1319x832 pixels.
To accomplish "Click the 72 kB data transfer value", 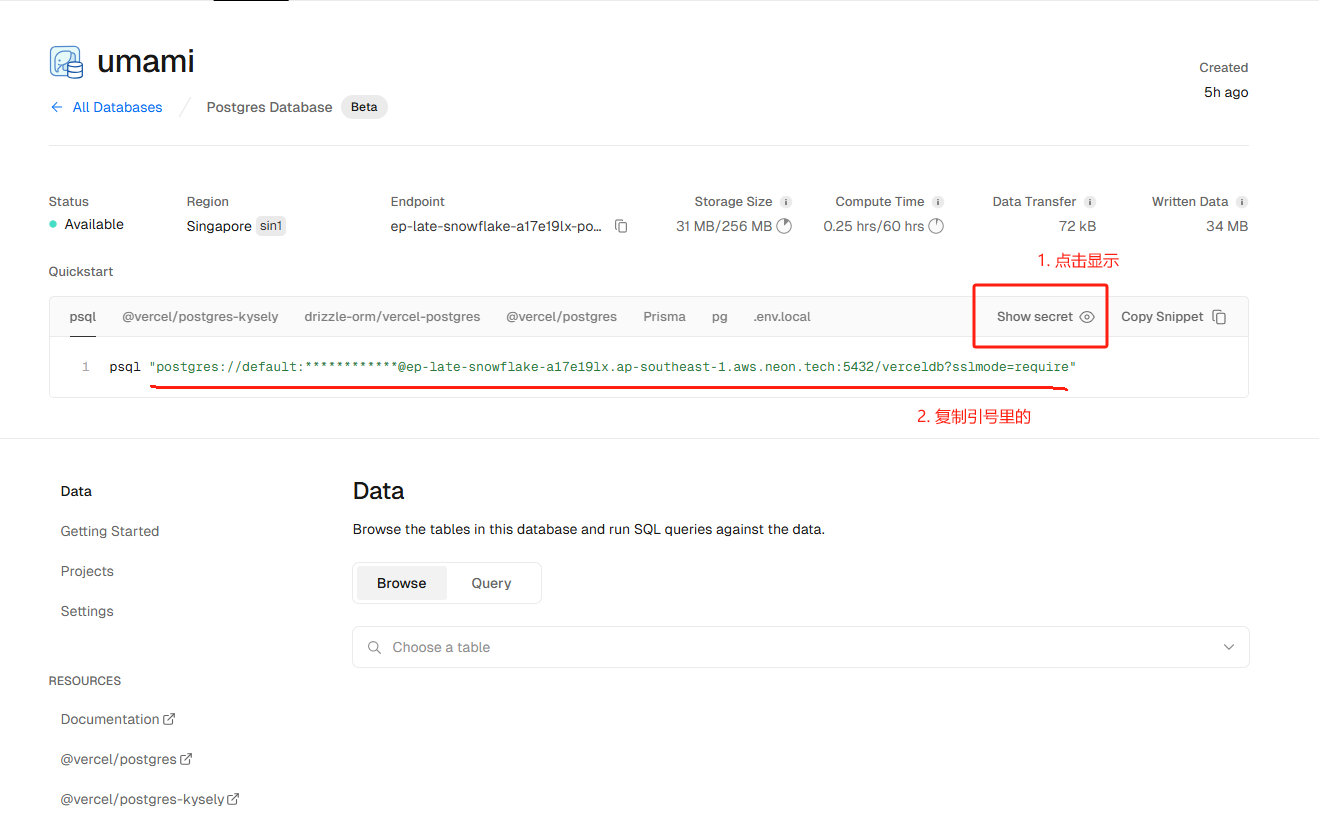I will [x=1077, y=226].
